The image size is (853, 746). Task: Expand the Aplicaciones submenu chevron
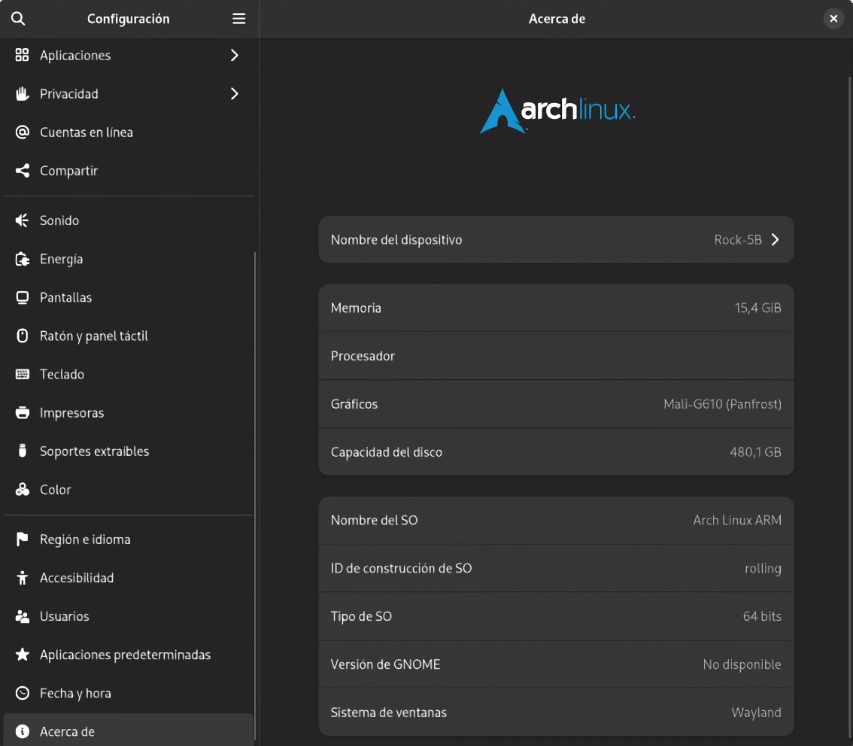[x=234, y=55]
